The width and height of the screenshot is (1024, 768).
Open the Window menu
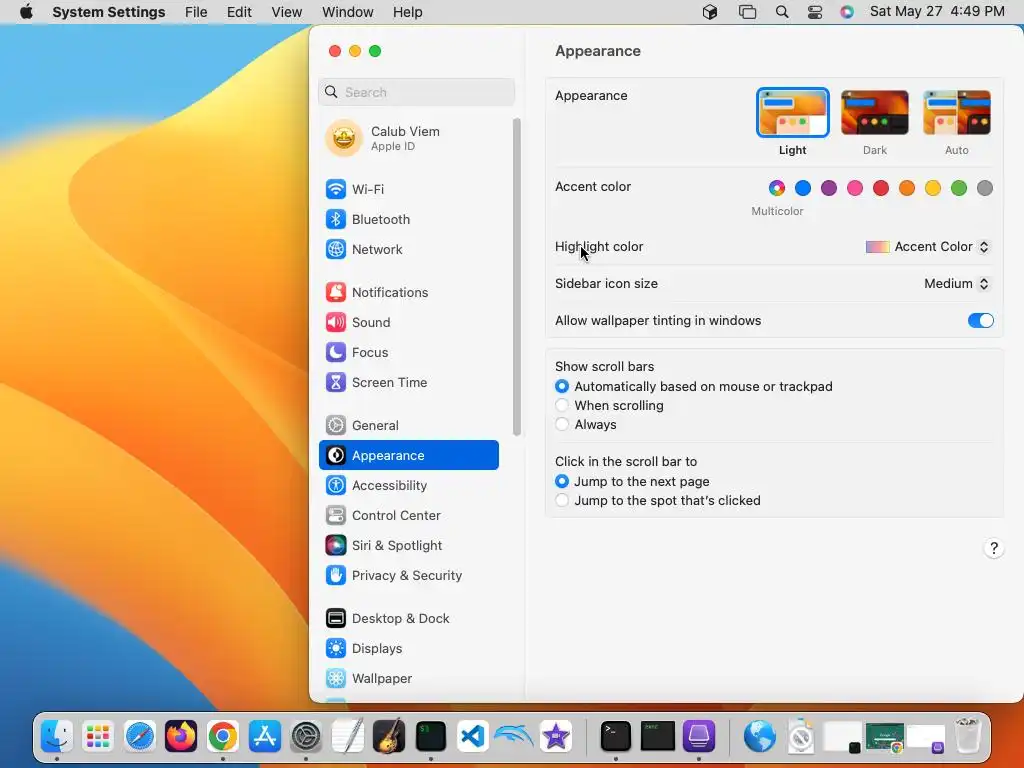(347, 12)
